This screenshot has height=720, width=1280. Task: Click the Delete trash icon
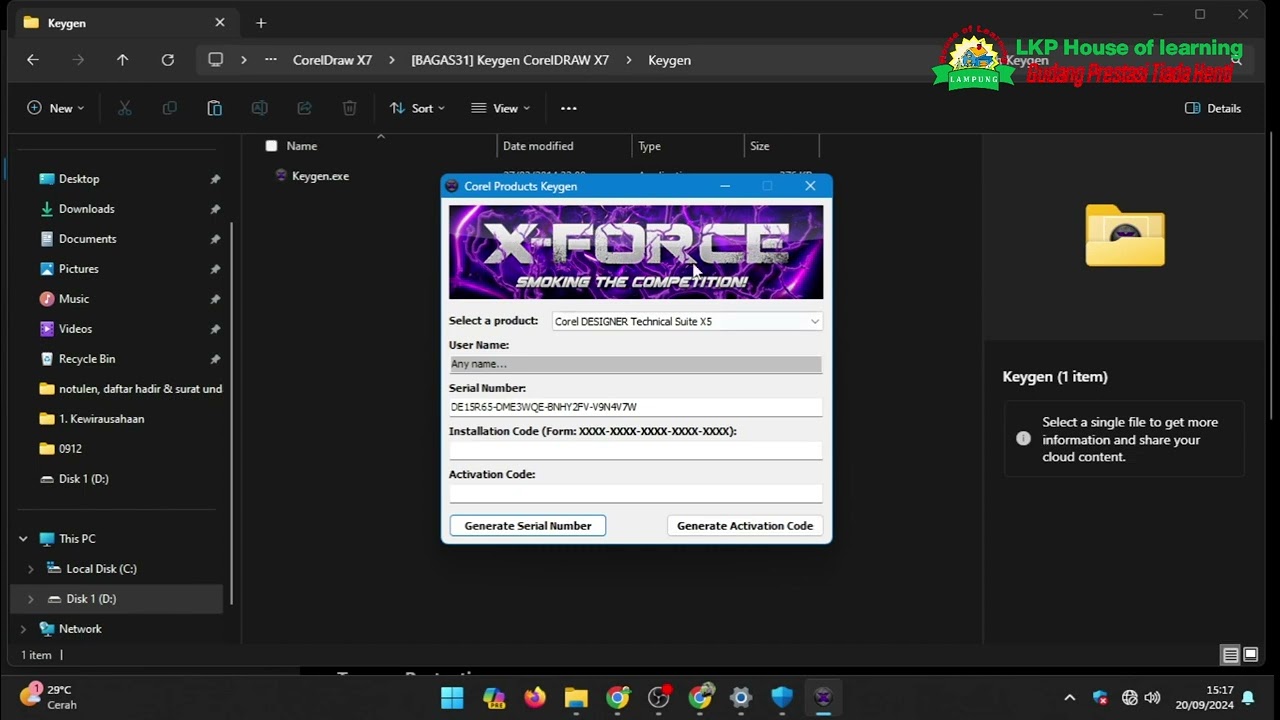click(x=349, y=108)
